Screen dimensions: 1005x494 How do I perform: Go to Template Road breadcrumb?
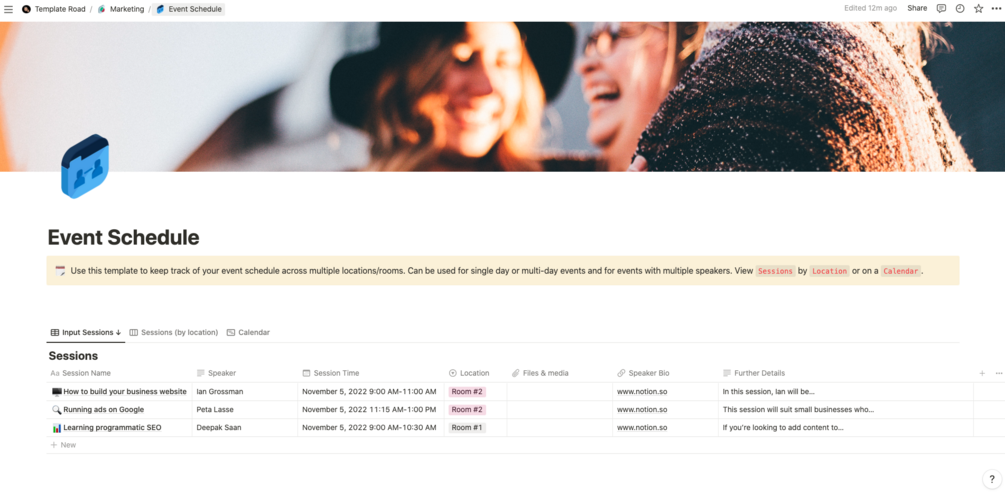click(60, 9)
